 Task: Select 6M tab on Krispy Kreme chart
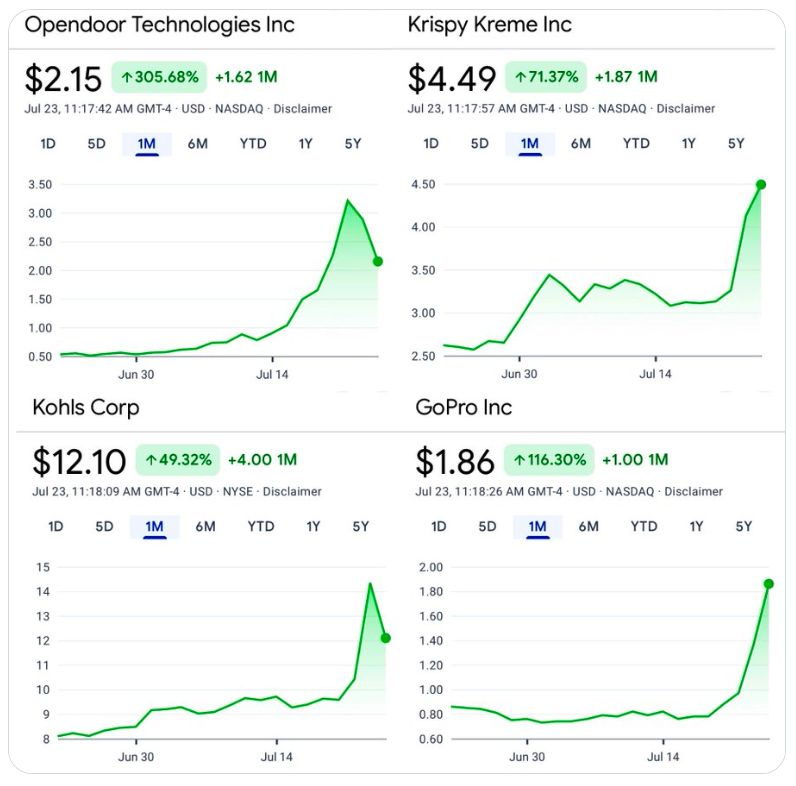click(581, 144)
